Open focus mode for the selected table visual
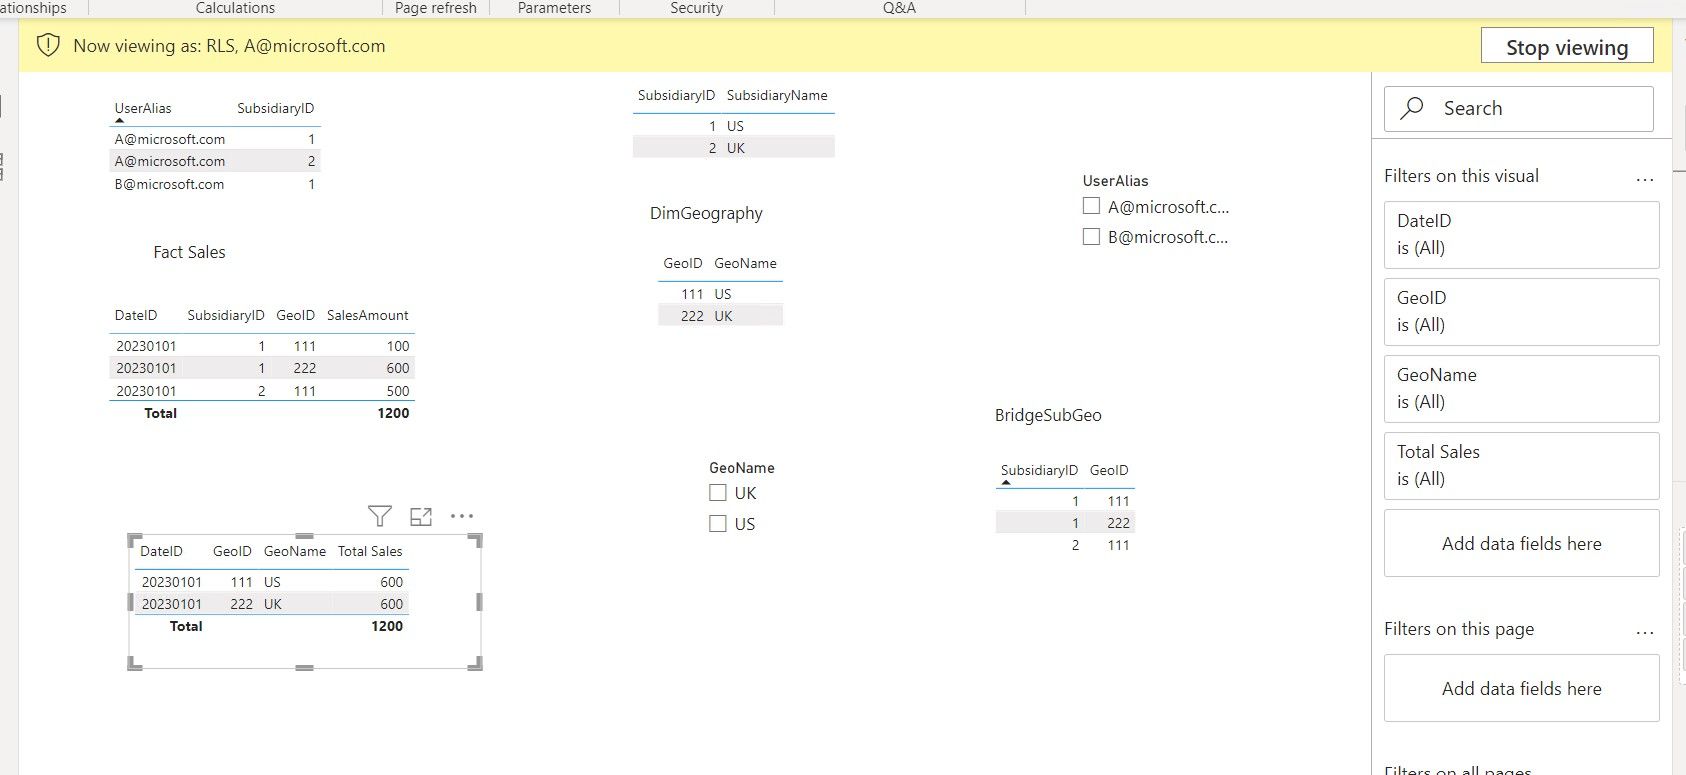Image resolution: width=1686 pixels, height=775 pixels. pyautogui.click(x=421, y=516)
